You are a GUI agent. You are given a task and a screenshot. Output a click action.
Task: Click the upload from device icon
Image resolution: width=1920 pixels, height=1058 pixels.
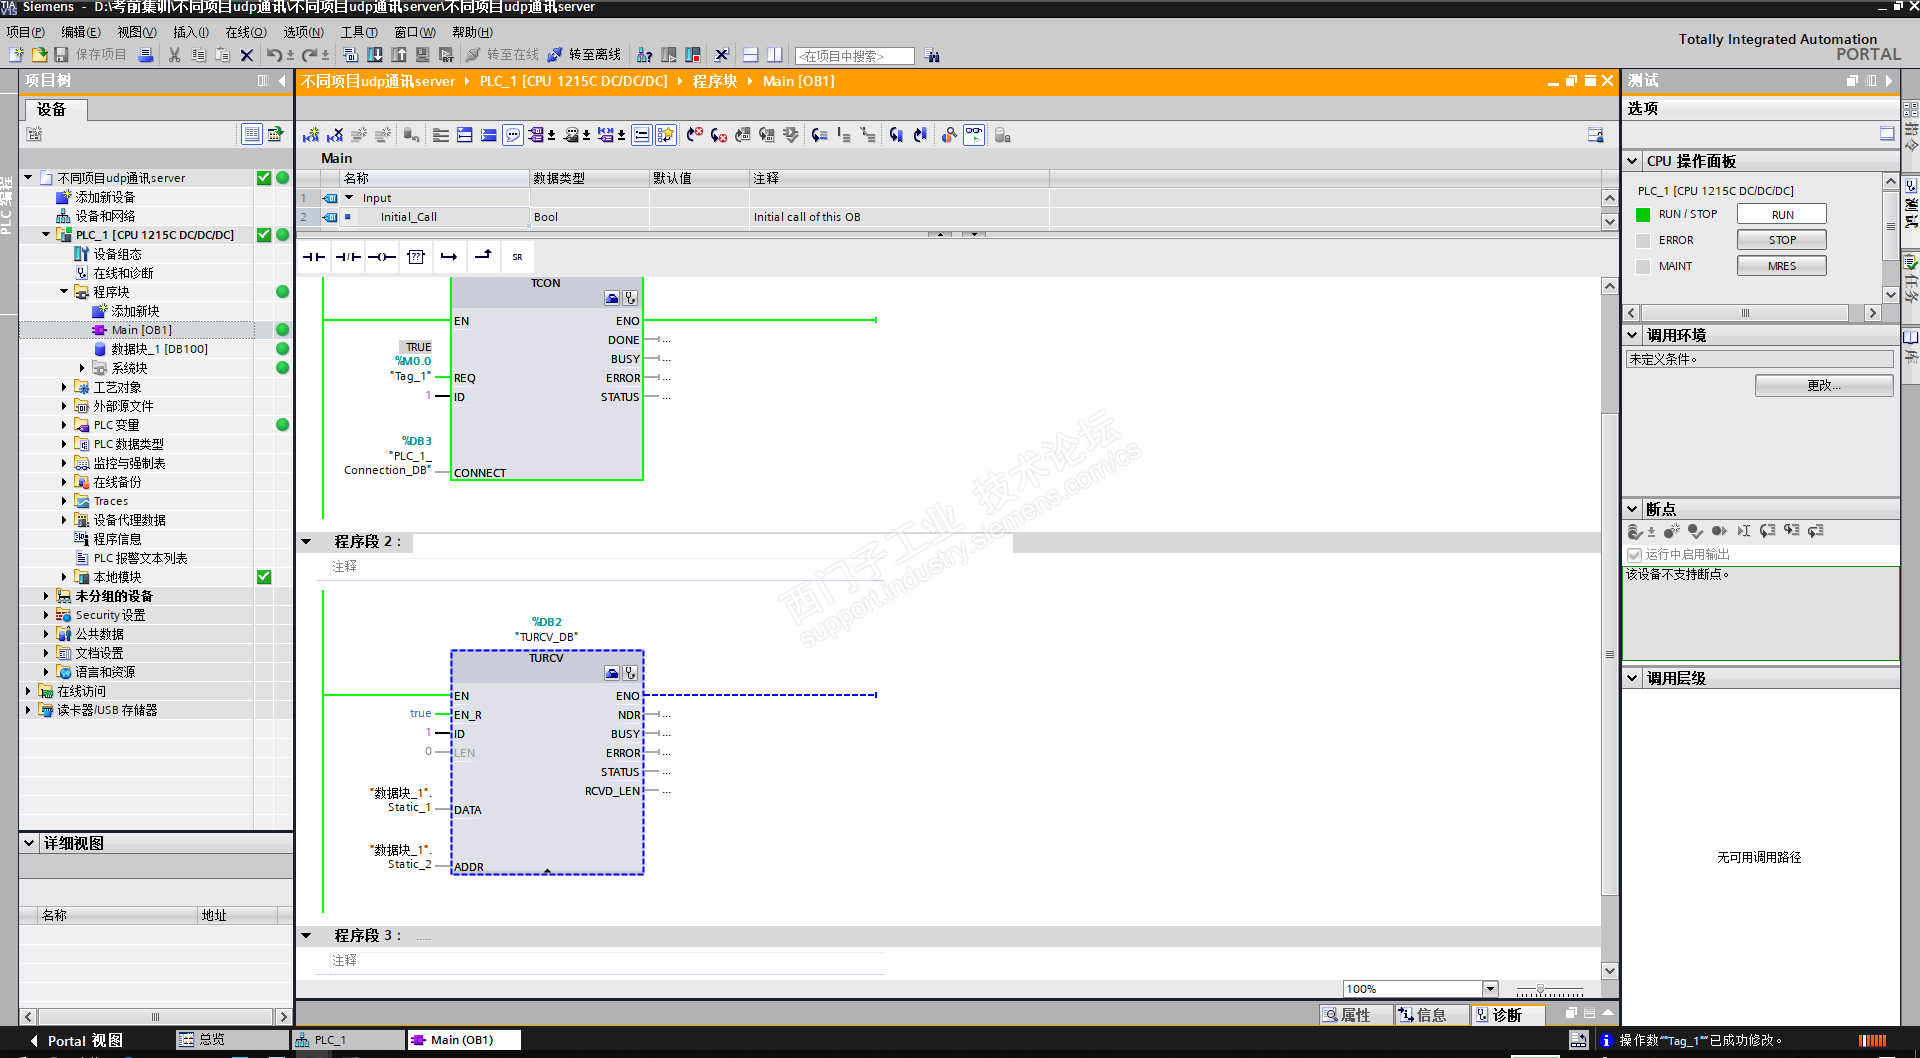tap(399, 55)
